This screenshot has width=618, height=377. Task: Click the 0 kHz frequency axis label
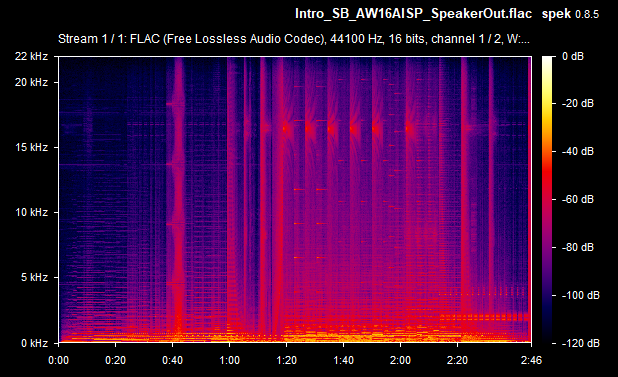tap(34, 343)
